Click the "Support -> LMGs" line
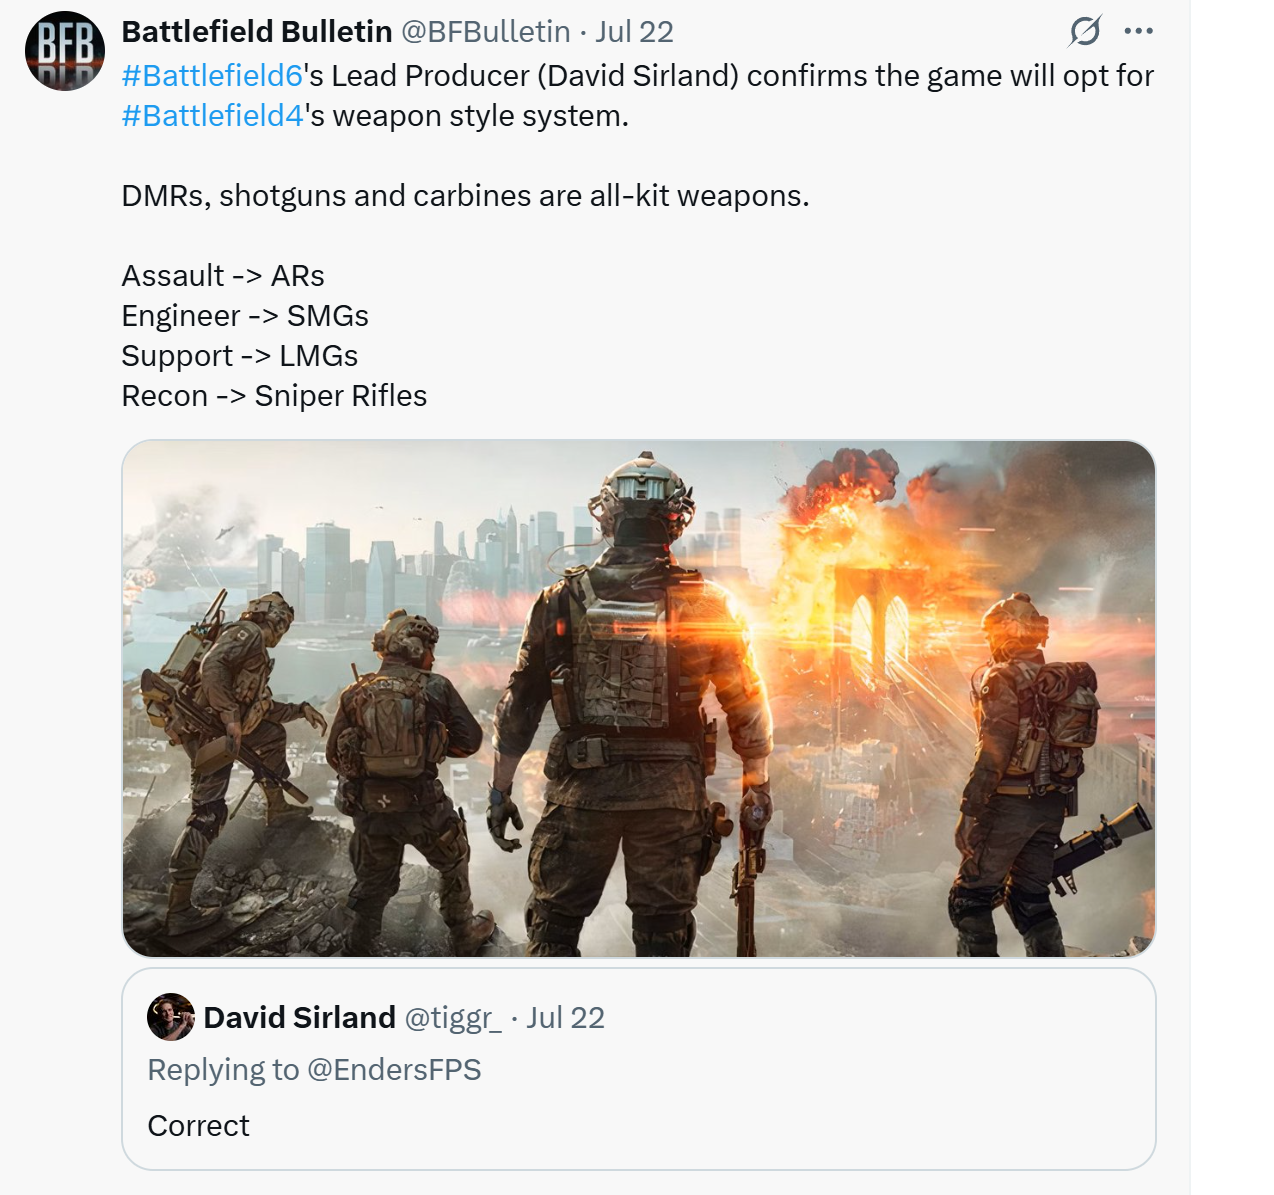The height and width of the screenshot is (1195, 1274). (x=239, y=356)
